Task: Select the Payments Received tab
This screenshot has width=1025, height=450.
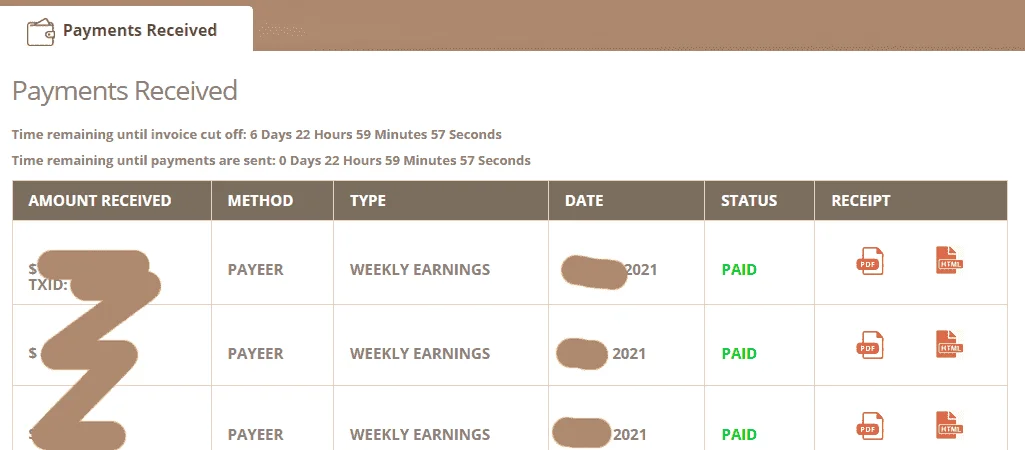Action: click(x=126, y=29)
